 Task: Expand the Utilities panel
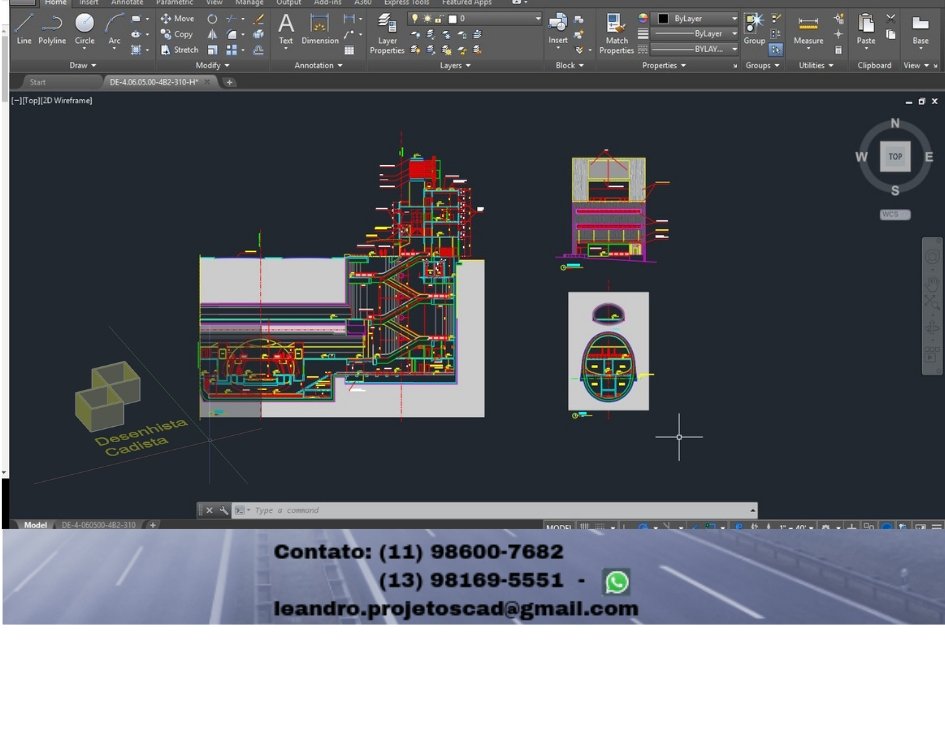(816, 65)
